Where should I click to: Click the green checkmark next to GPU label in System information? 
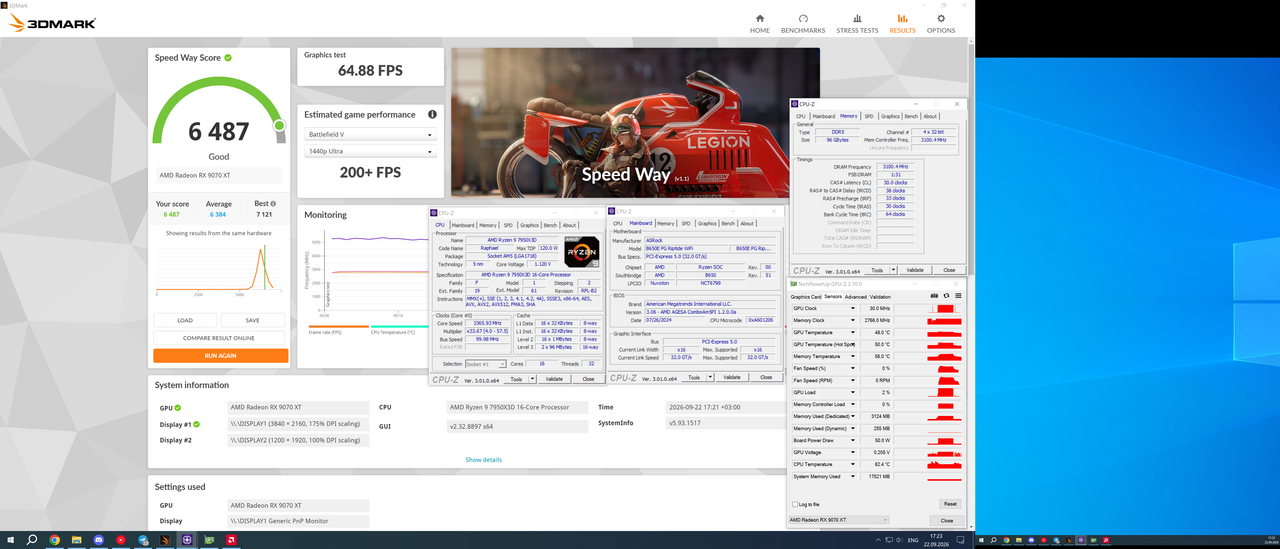178,408
